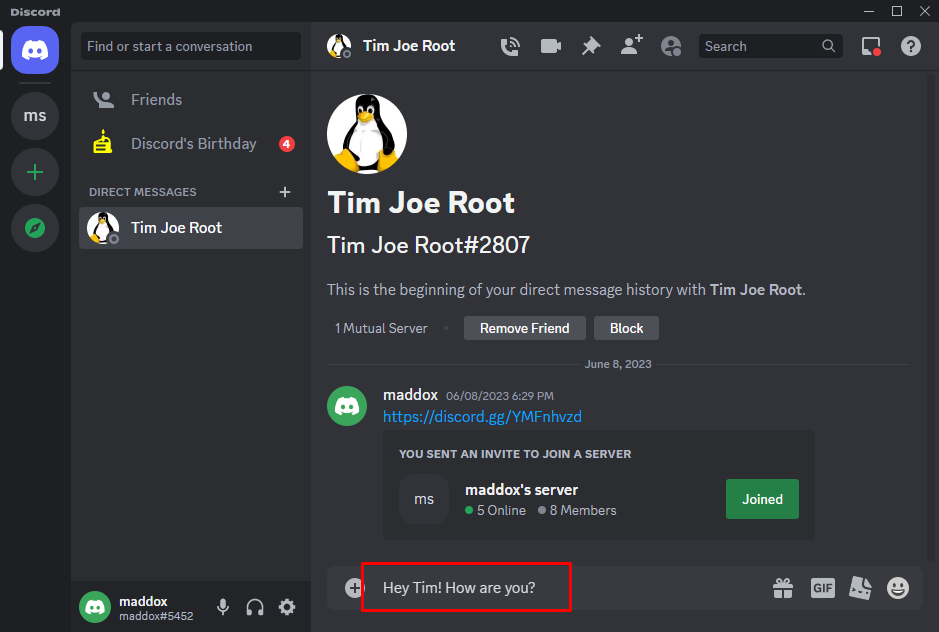
Task: Click the search magnifier icon
Action: (x=828, y=46)
